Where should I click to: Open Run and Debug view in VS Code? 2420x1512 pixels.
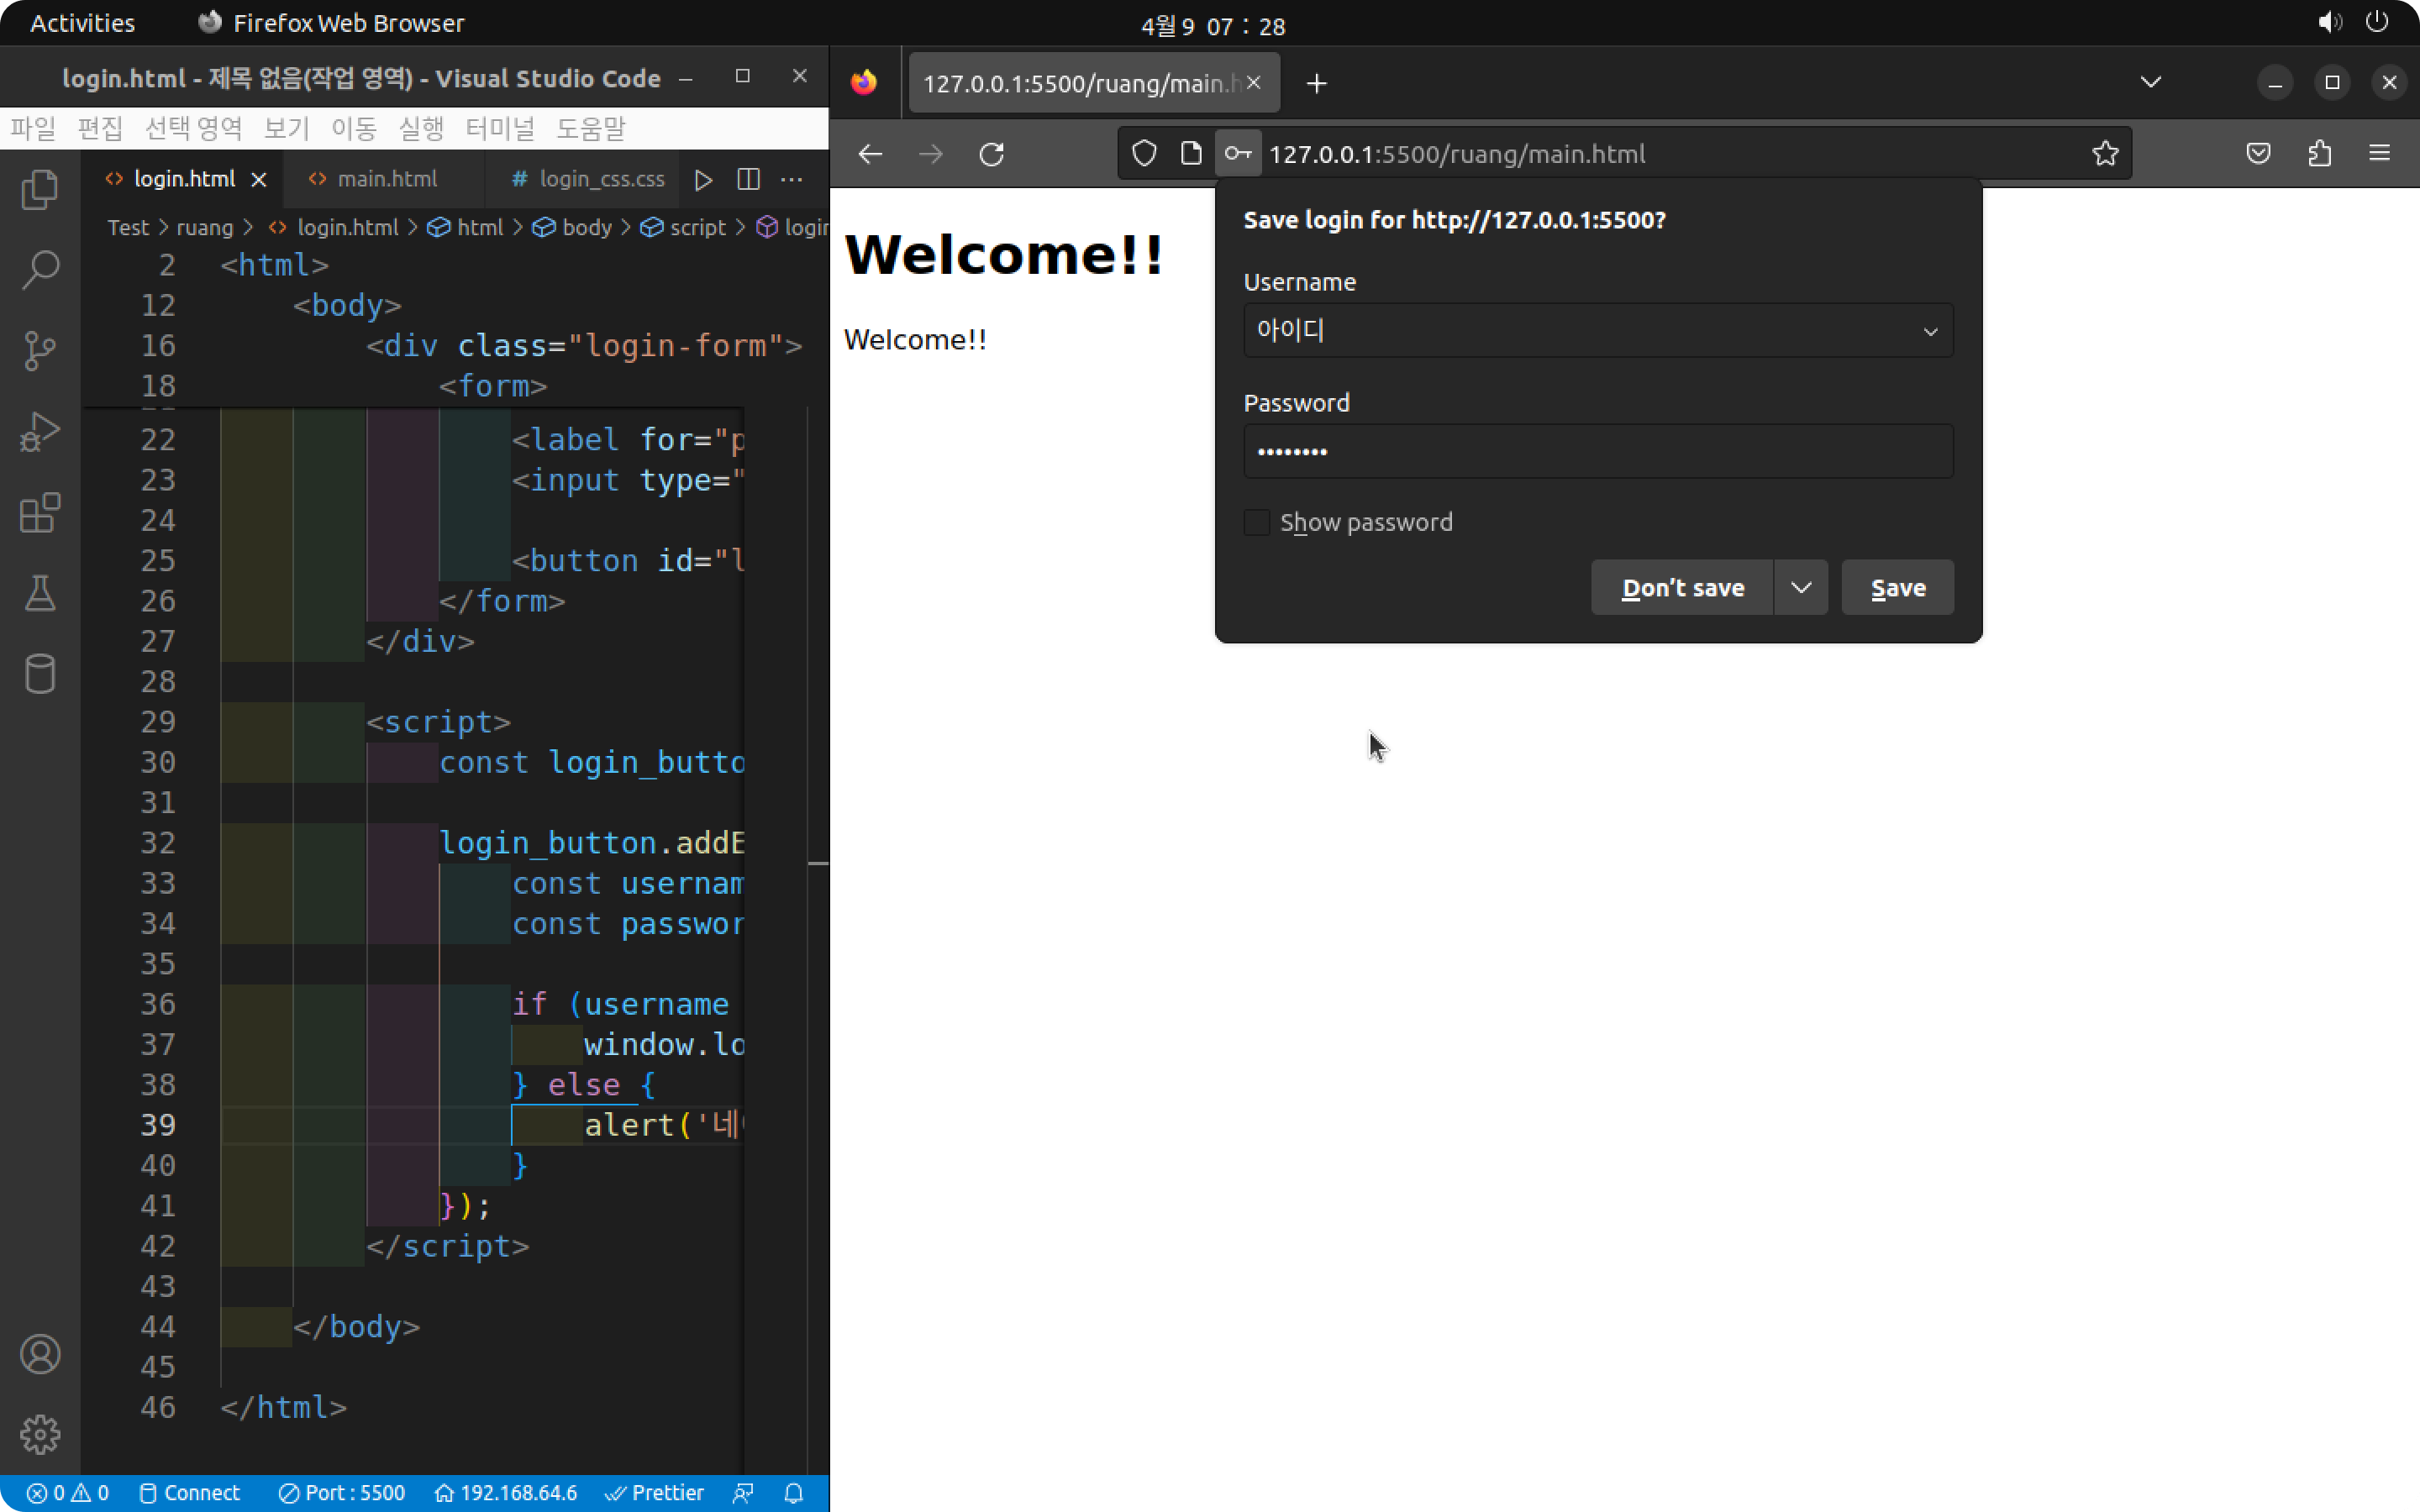tap(40, 431)
